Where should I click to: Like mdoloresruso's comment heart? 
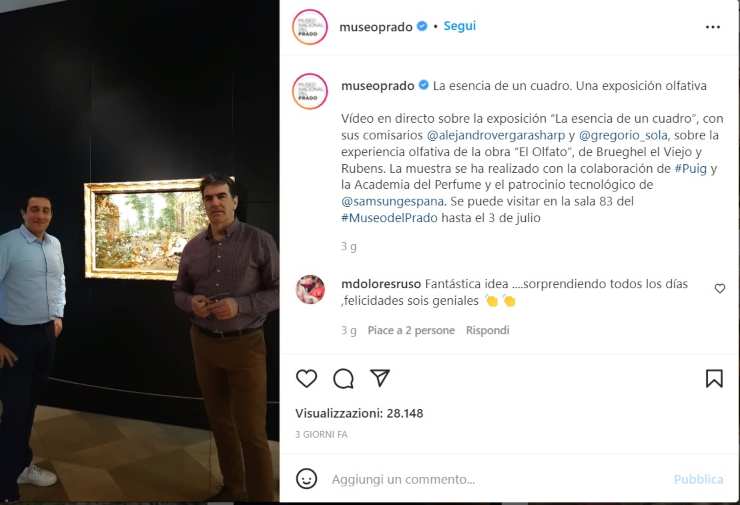point(720,288)
